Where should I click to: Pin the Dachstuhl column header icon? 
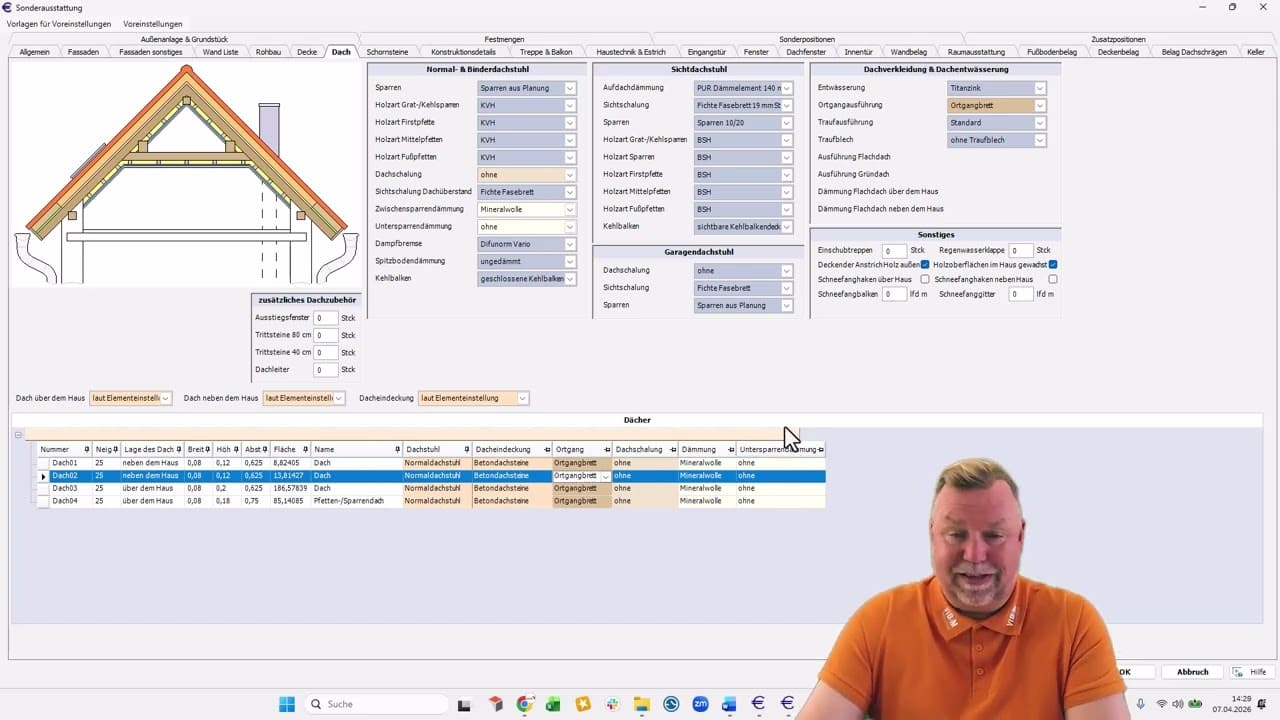(x=467, y=450)
